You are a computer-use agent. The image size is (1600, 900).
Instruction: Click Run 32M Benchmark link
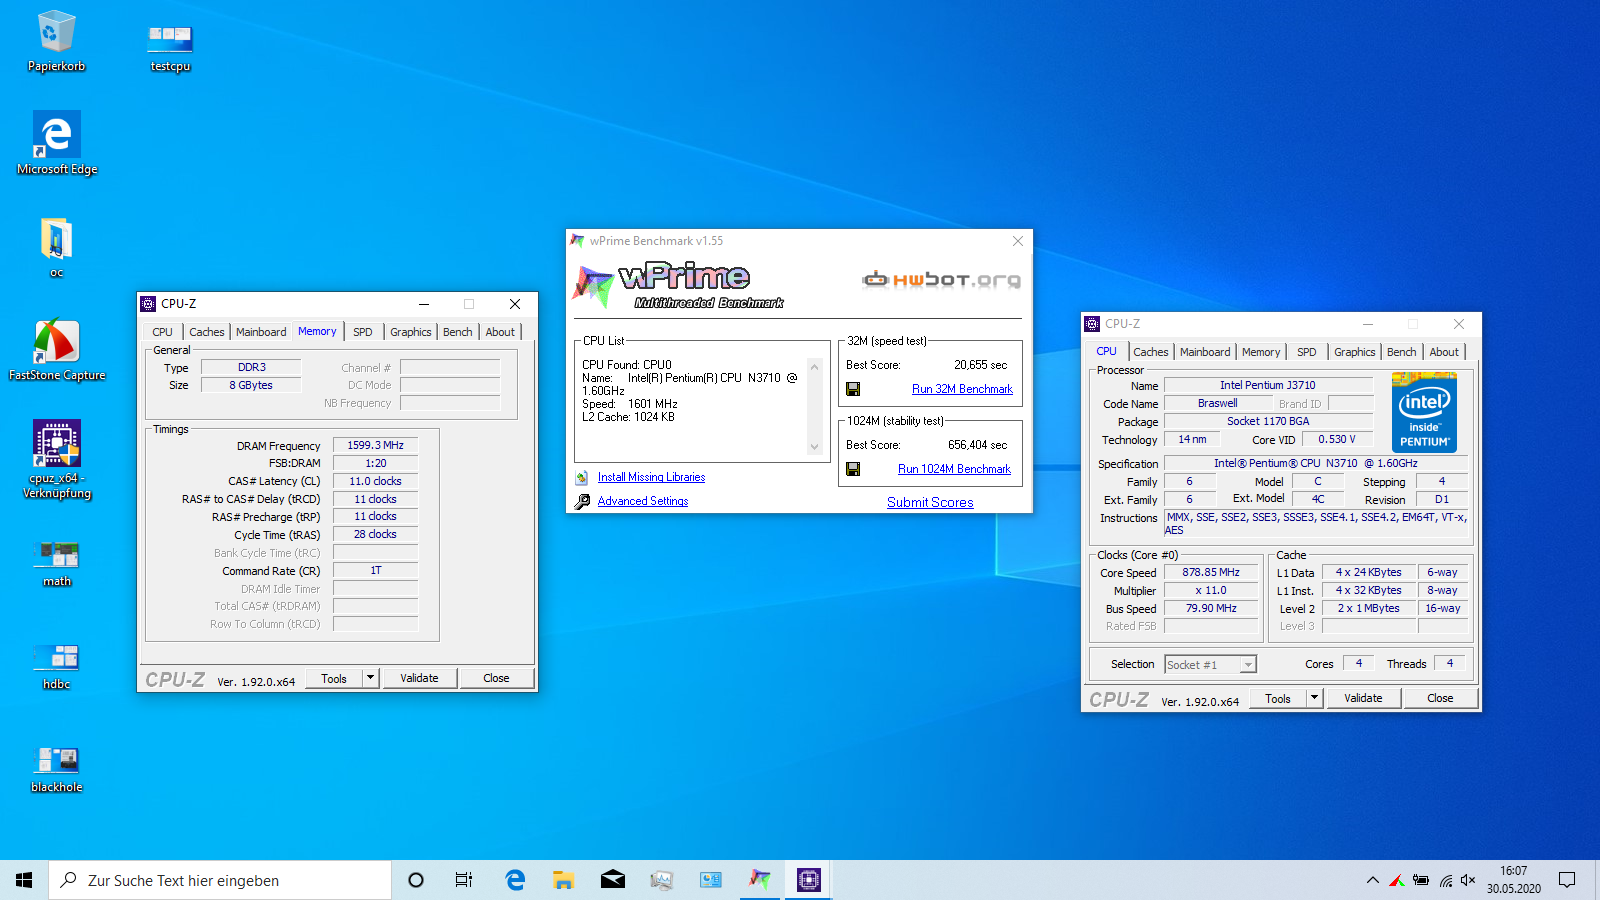tap(962, 389)
